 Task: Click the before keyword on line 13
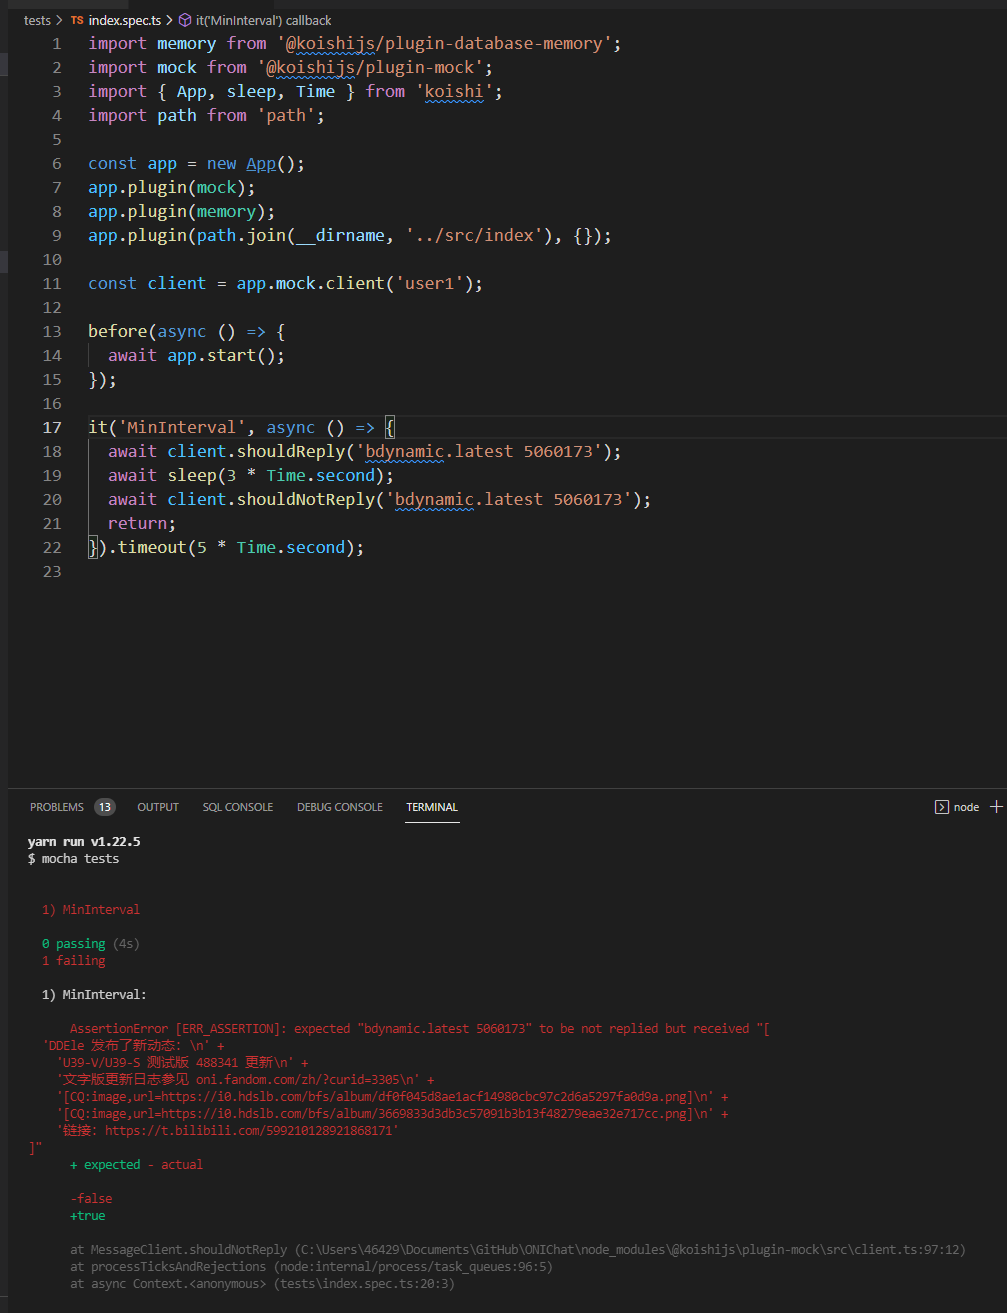(117, 331)
